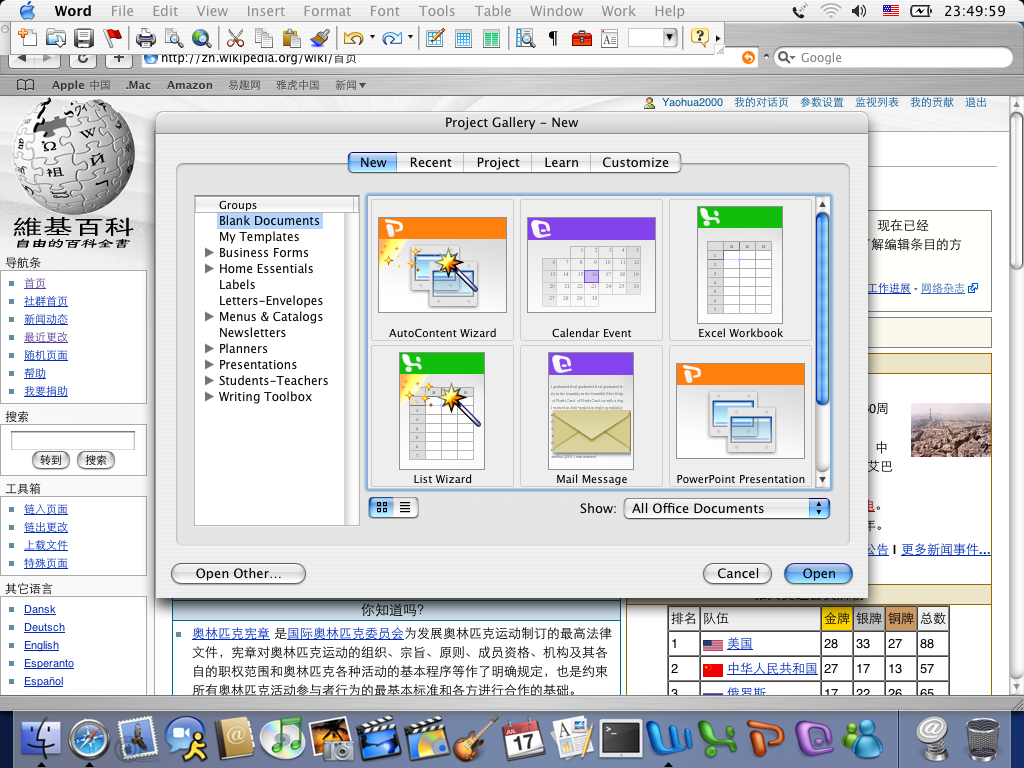
Task: Expand the Planners group
Action: pyautogui.click(x=209, y=348)
